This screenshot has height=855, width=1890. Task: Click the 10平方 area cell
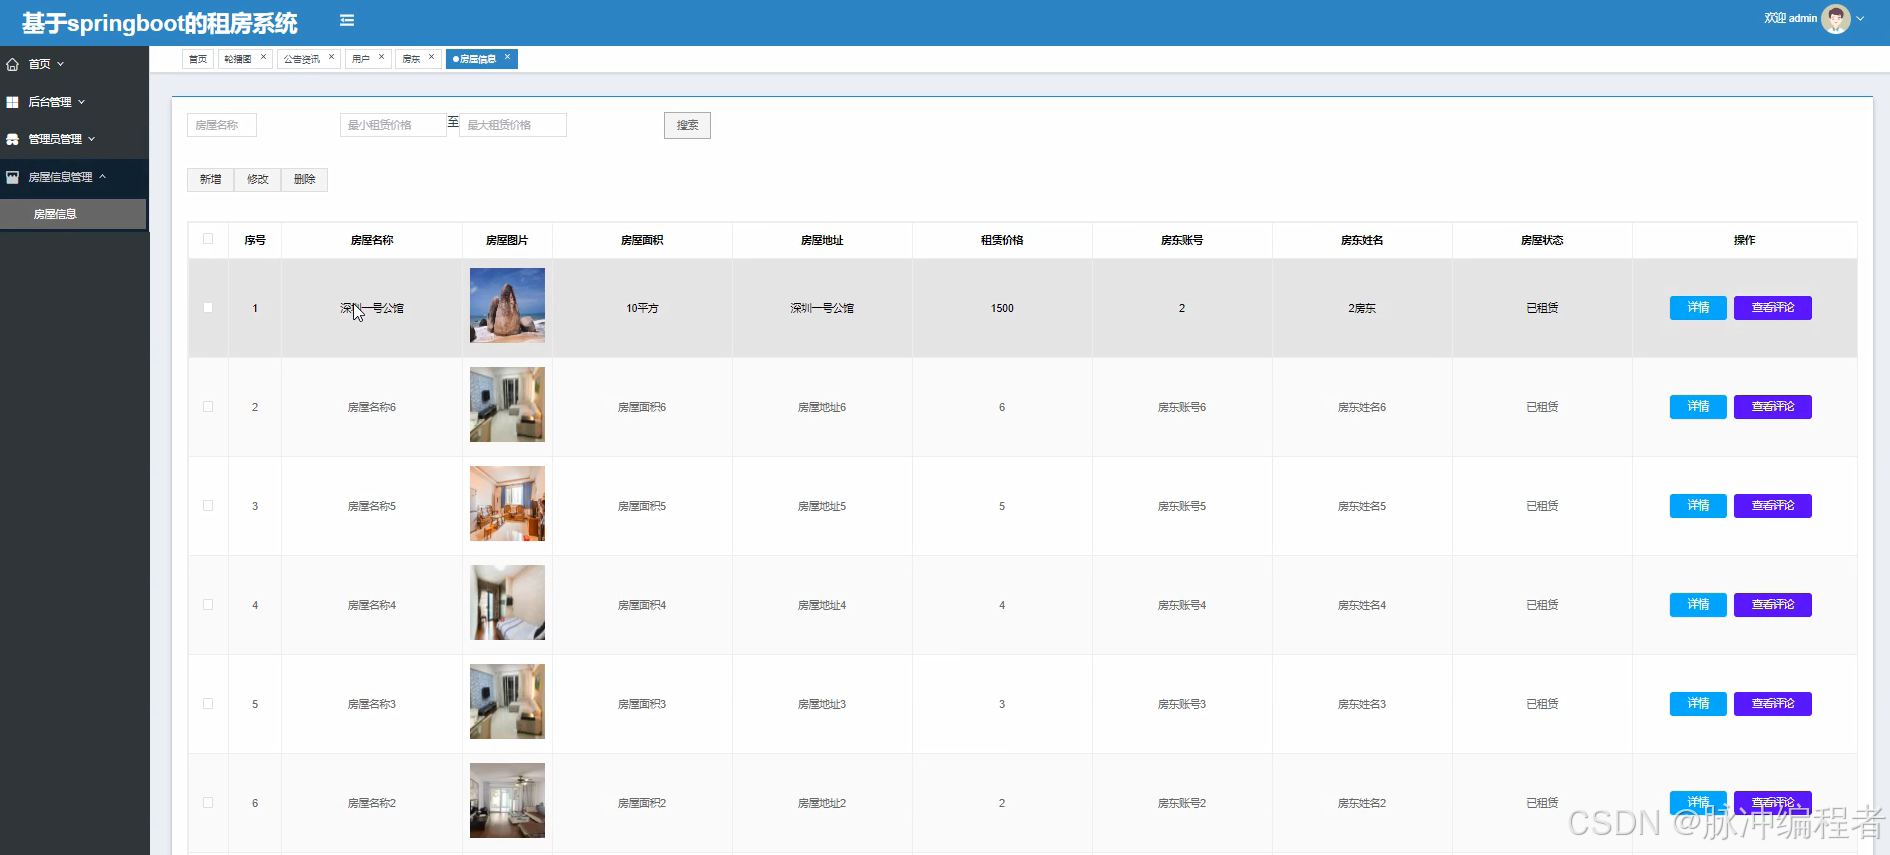(642, 308)
